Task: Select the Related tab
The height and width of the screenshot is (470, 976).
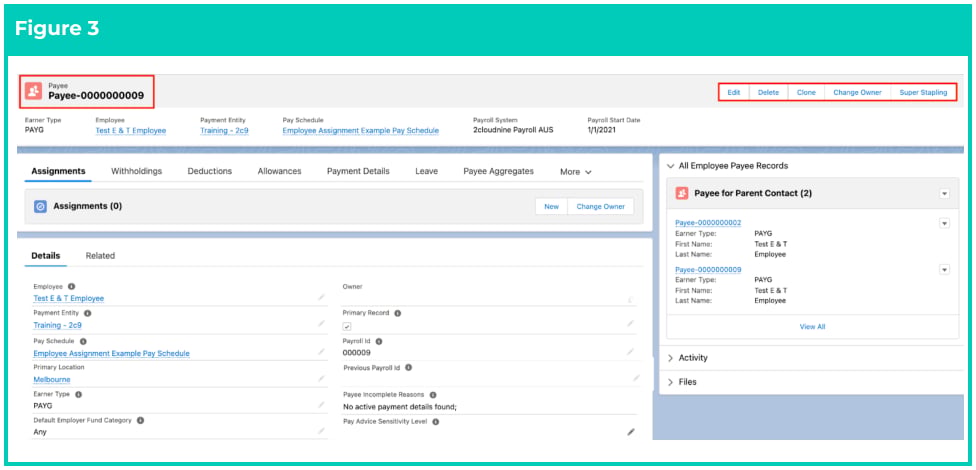Action: [x=100, y=256]
